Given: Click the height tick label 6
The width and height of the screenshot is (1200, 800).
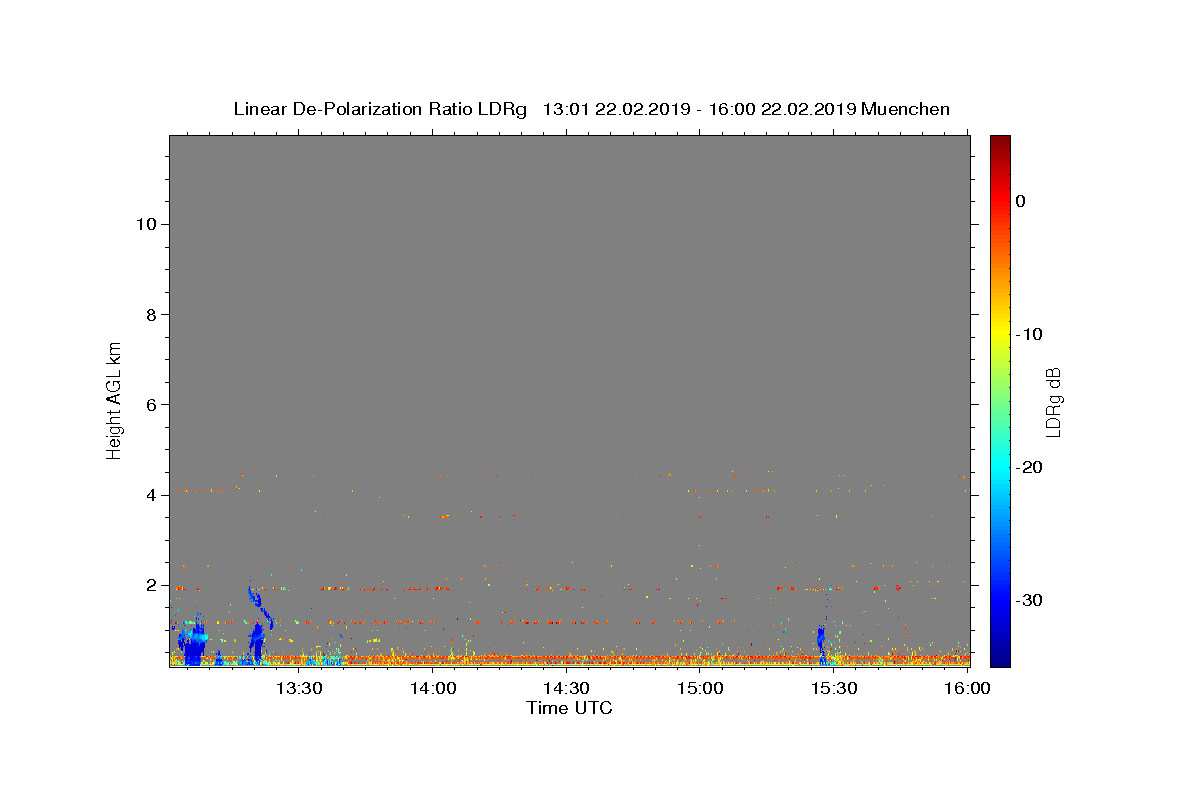Looking at the screenshot, I should 150,405.
